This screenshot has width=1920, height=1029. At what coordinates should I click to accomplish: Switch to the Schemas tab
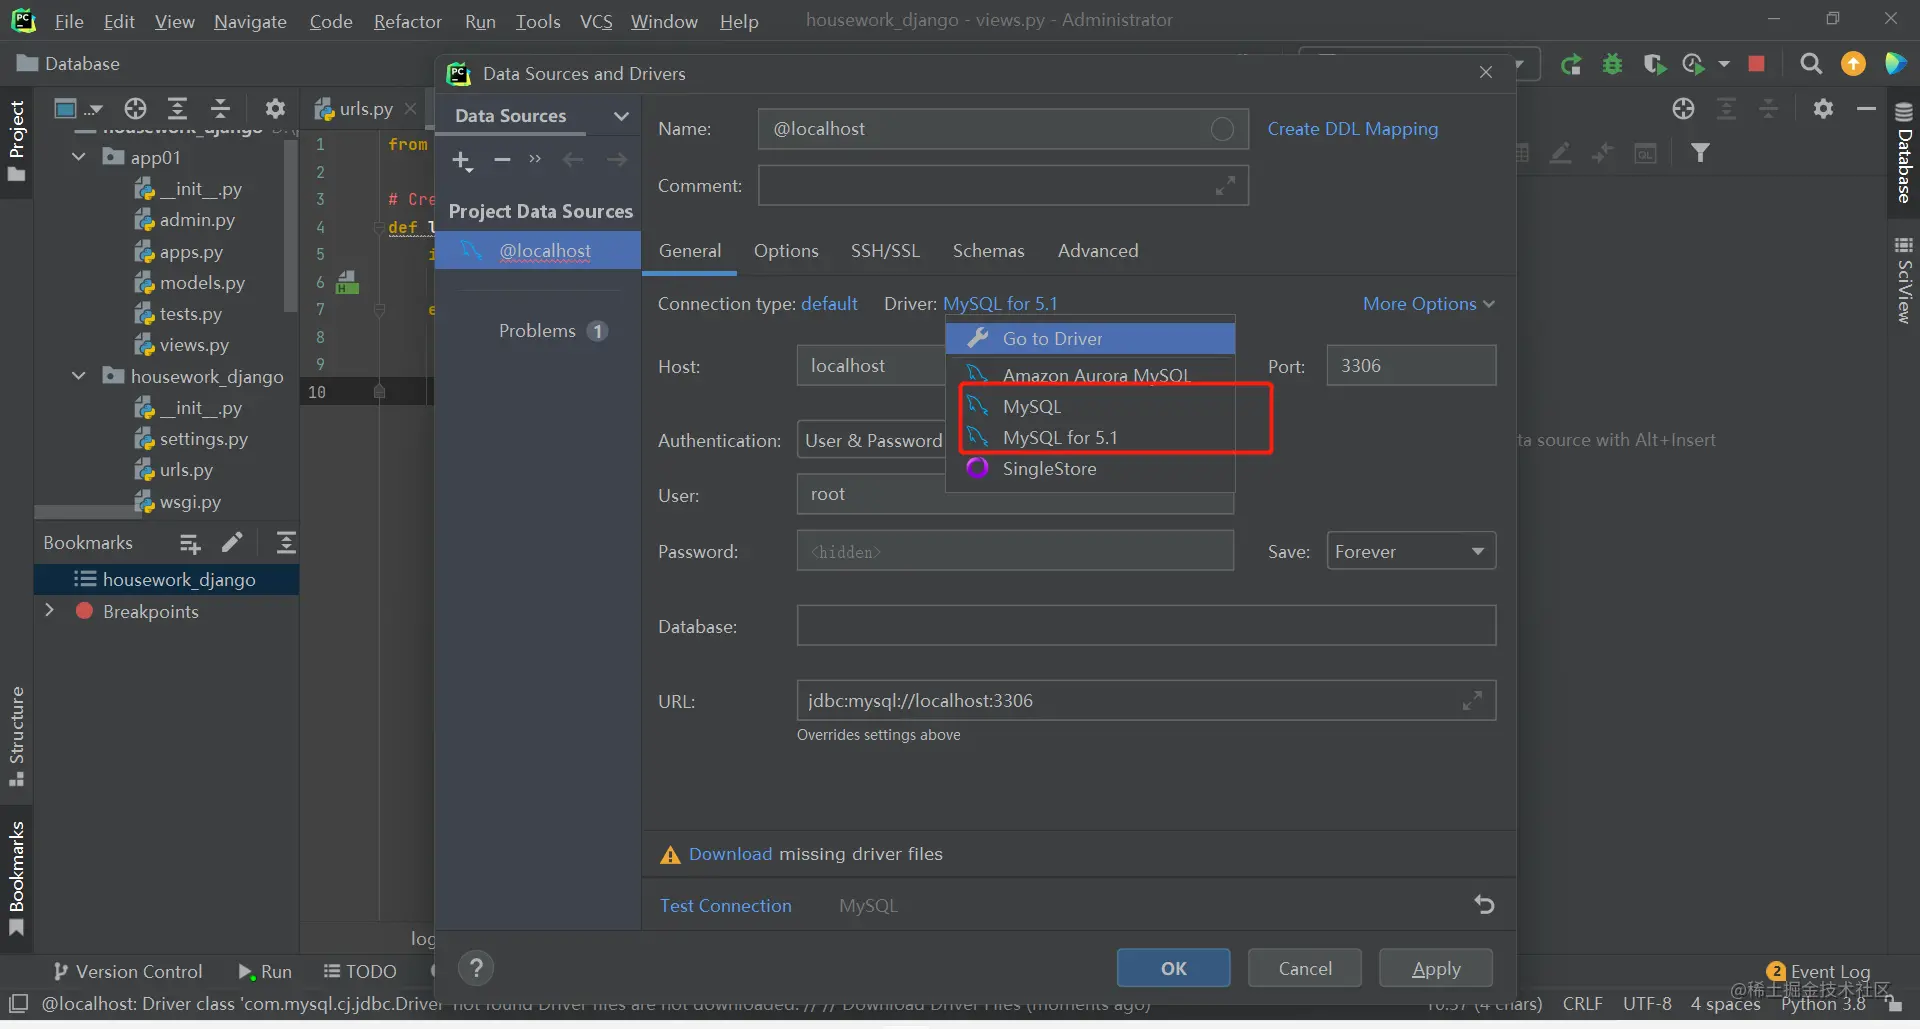click(x=988, y=251)
